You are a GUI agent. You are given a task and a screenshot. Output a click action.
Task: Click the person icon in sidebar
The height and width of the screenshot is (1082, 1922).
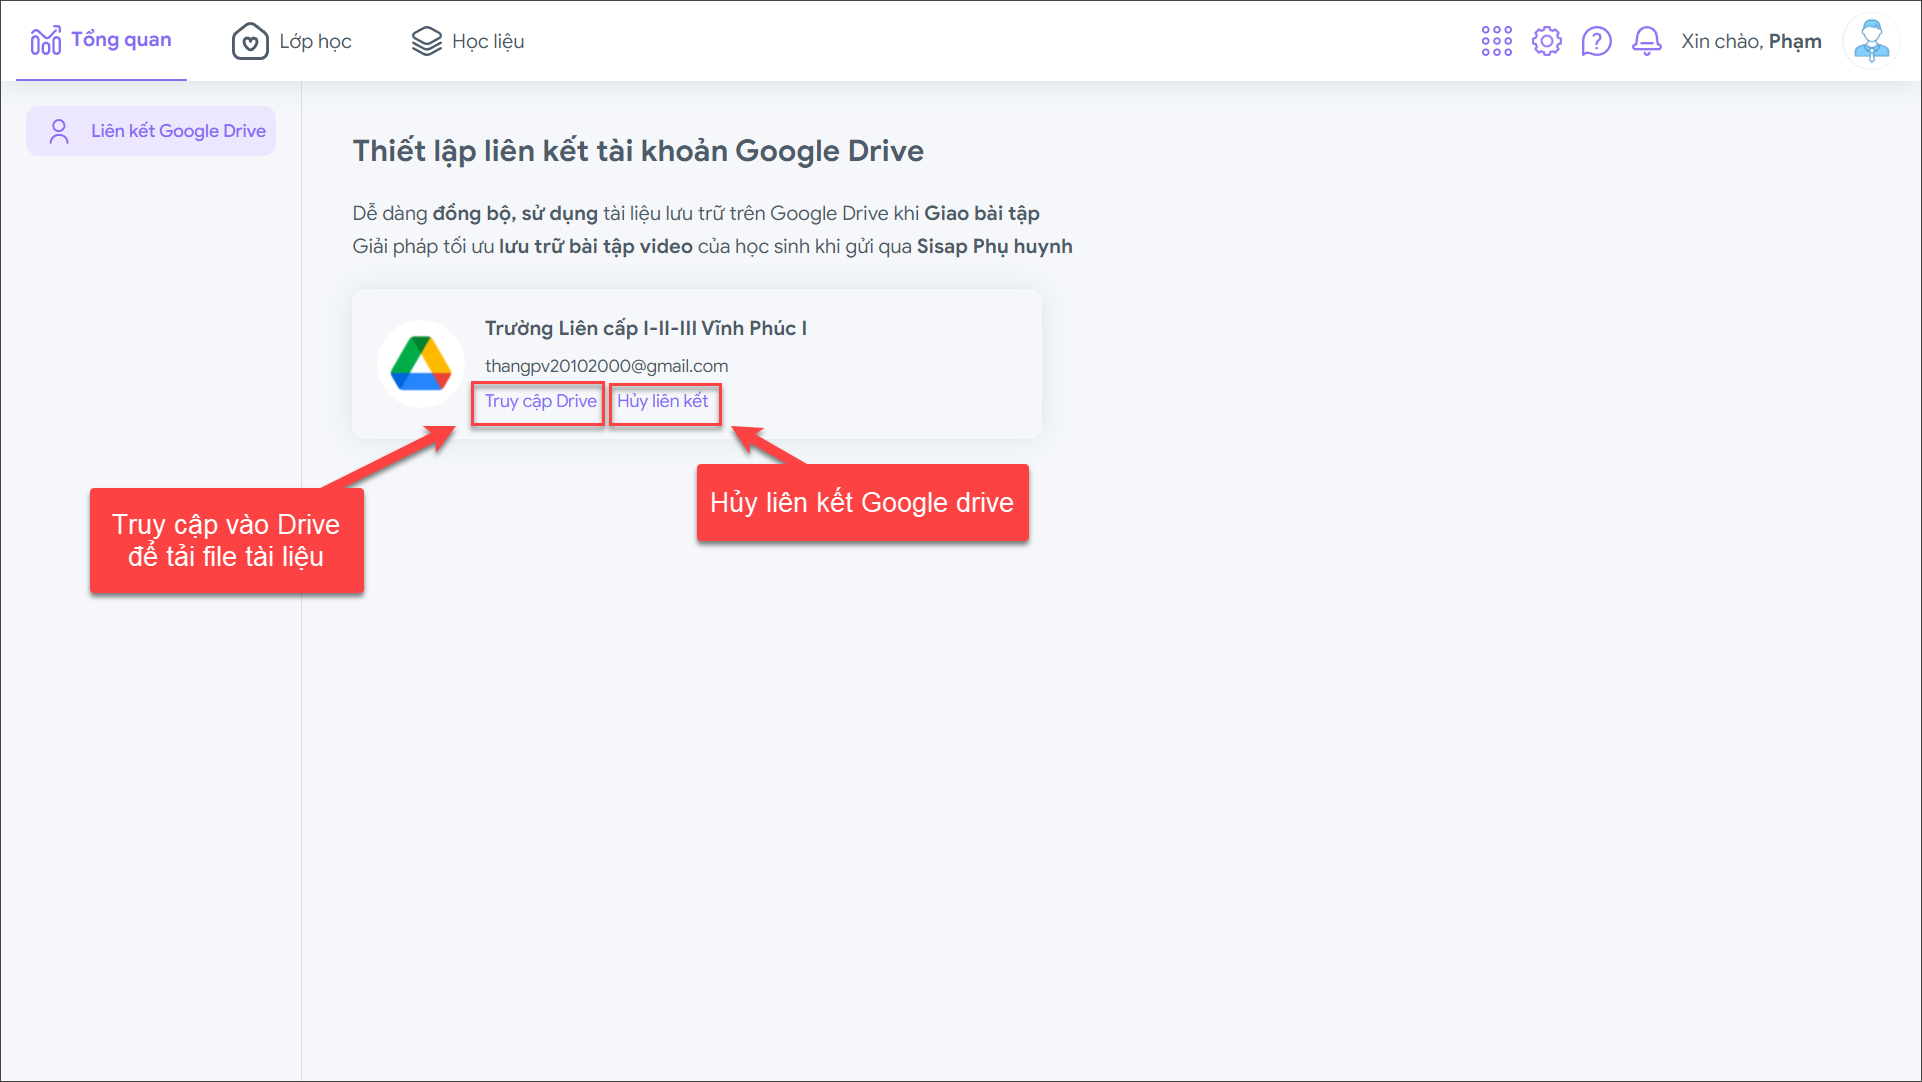pos(59,131)
